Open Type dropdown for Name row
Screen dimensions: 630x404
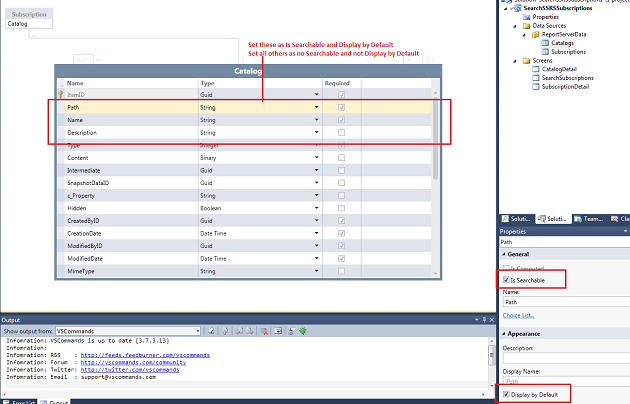(317, 120)
